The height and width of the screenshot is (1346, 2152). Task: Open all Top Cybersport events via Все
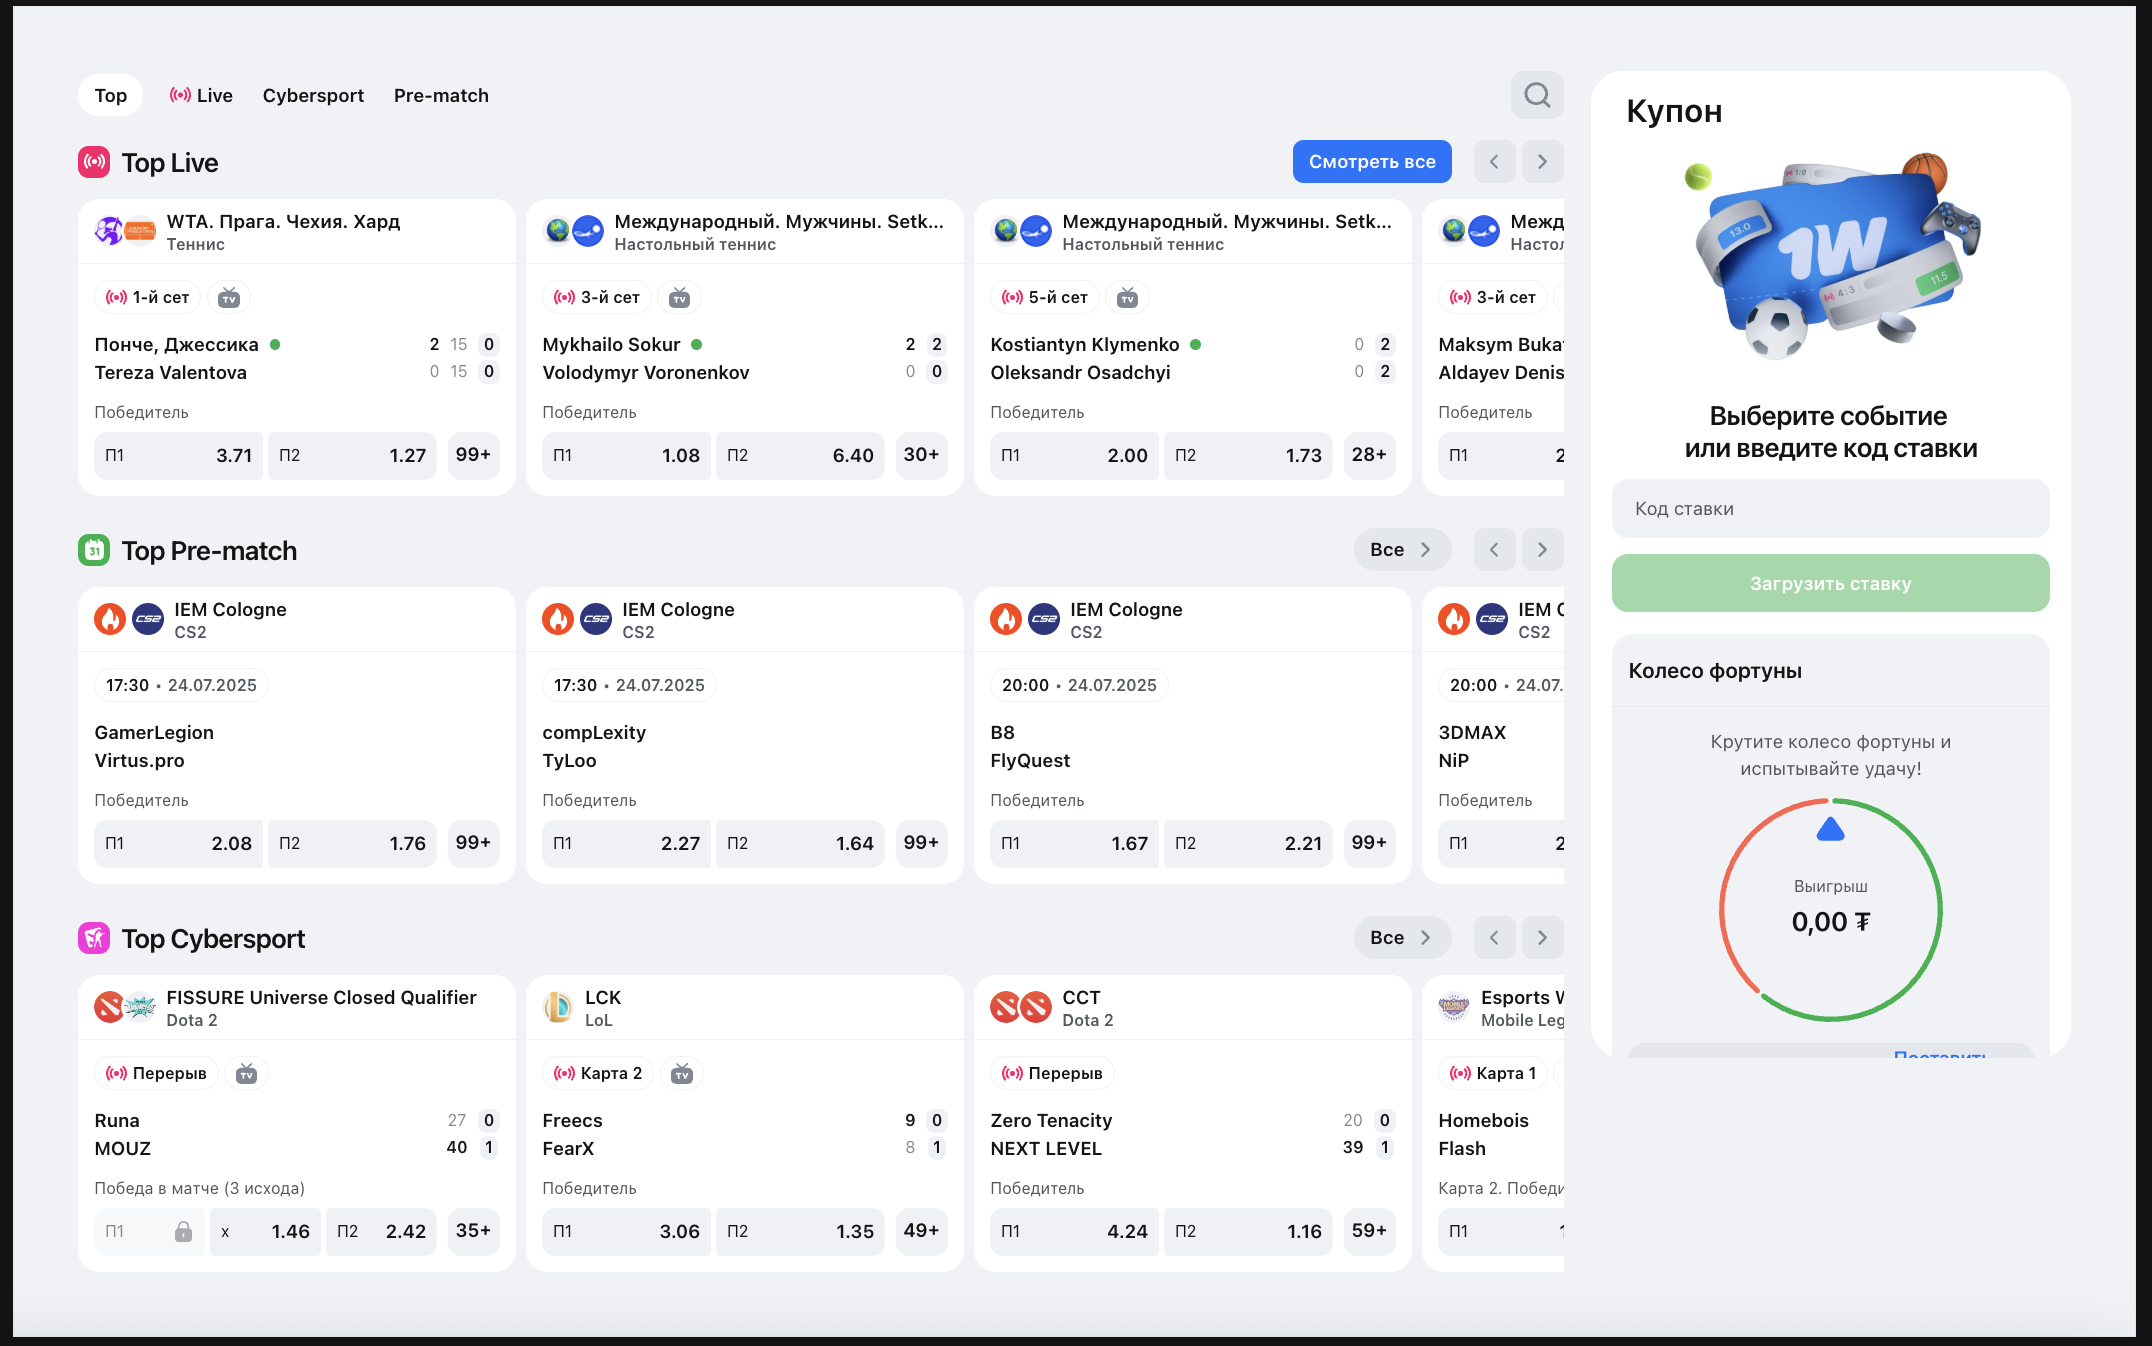1402,937
